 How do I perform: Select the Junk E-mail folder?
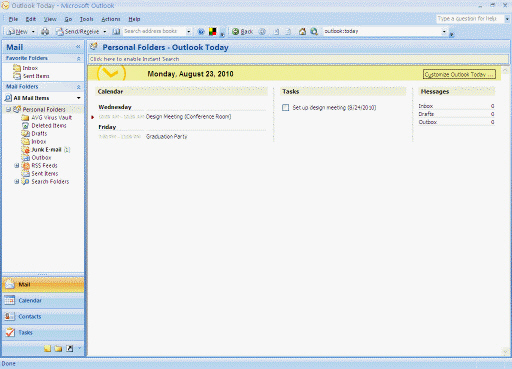(46, 149)
